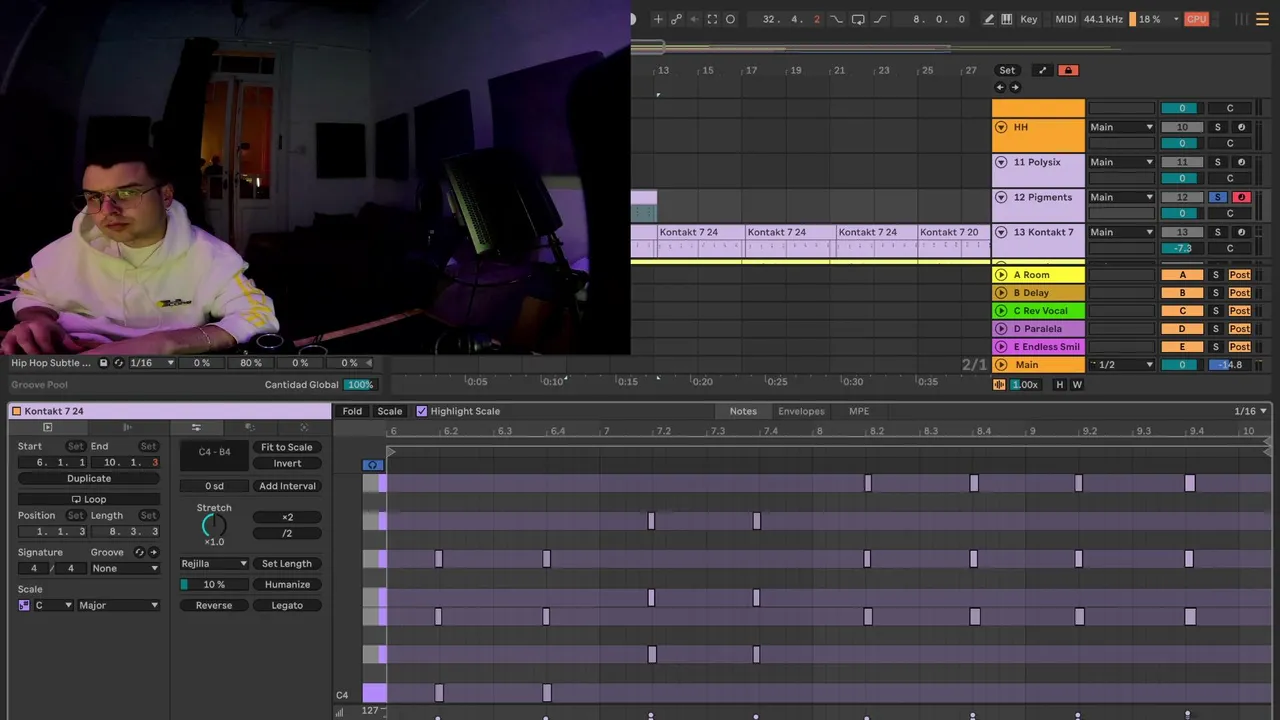Viewport: 1280px width, 720px height.
Task: Collapse the 12 Pigments track
Action: tap(1001, 197)
